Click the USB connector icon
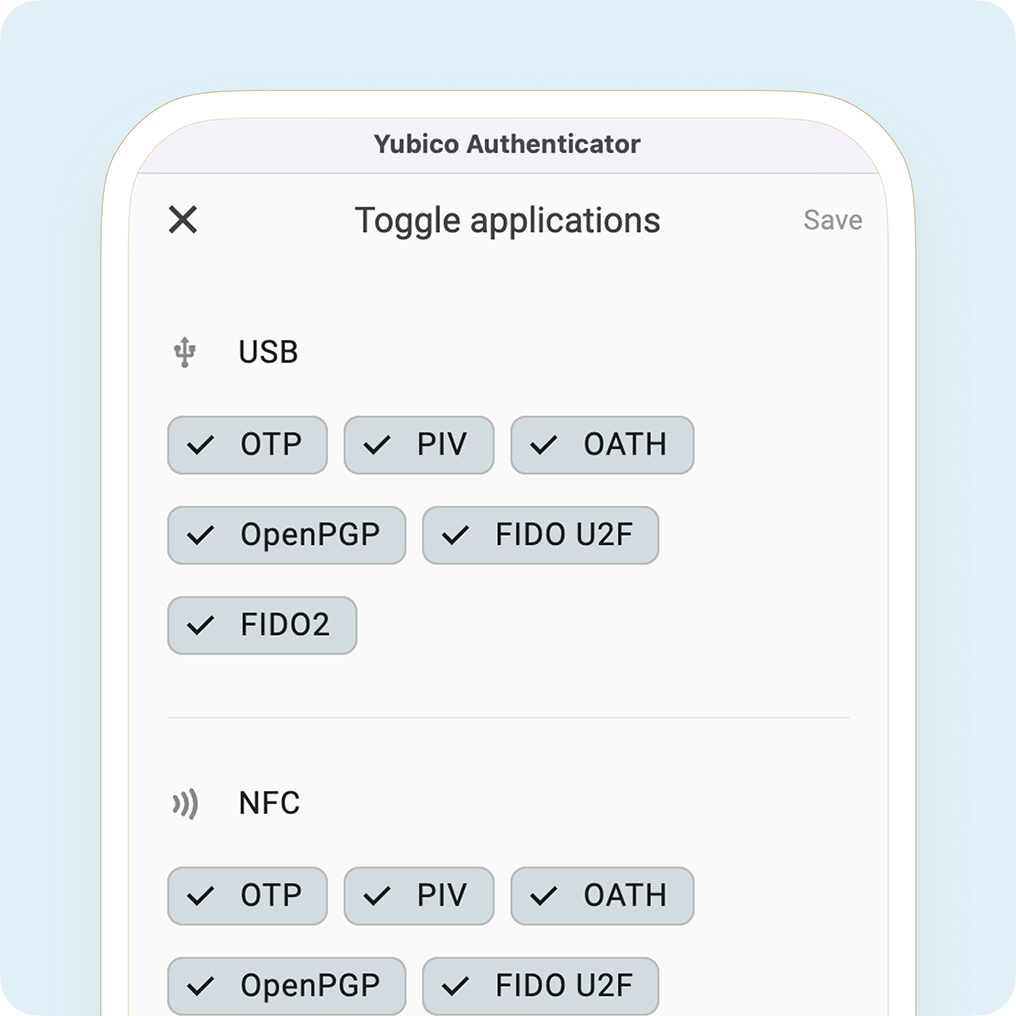 [185, 352]
